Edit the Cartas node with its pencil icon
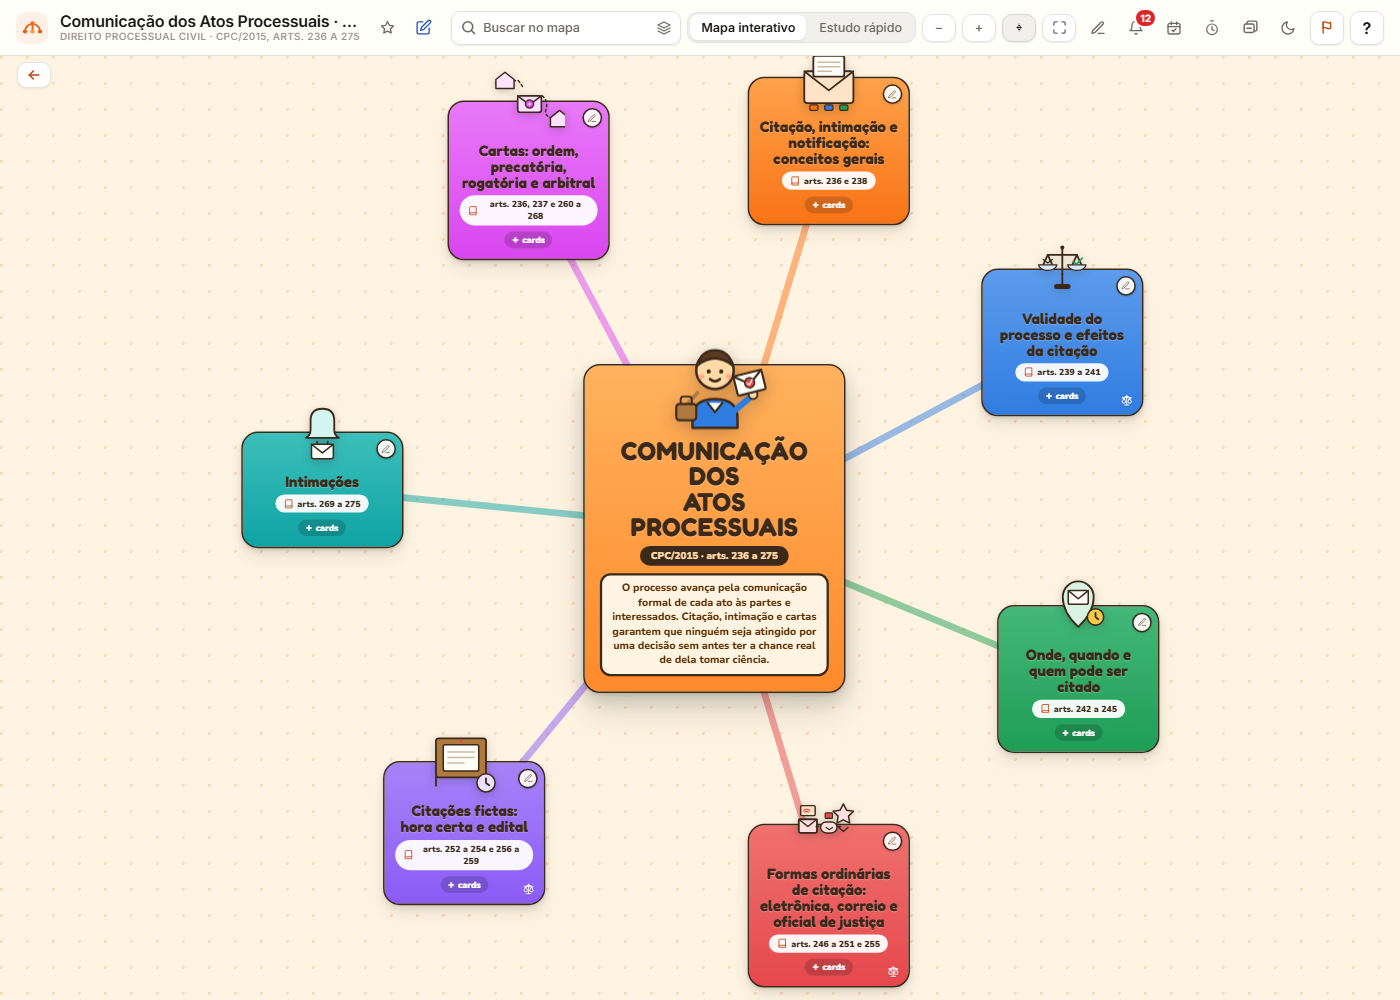 (592, 118)
